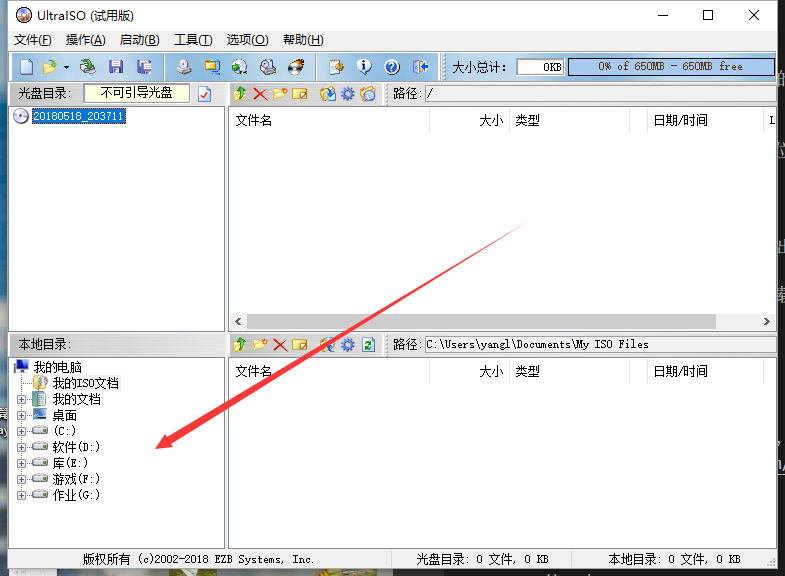Click the Burn CD/DVD image flame icon
This screenshot has width=785, height=576.
296,67
